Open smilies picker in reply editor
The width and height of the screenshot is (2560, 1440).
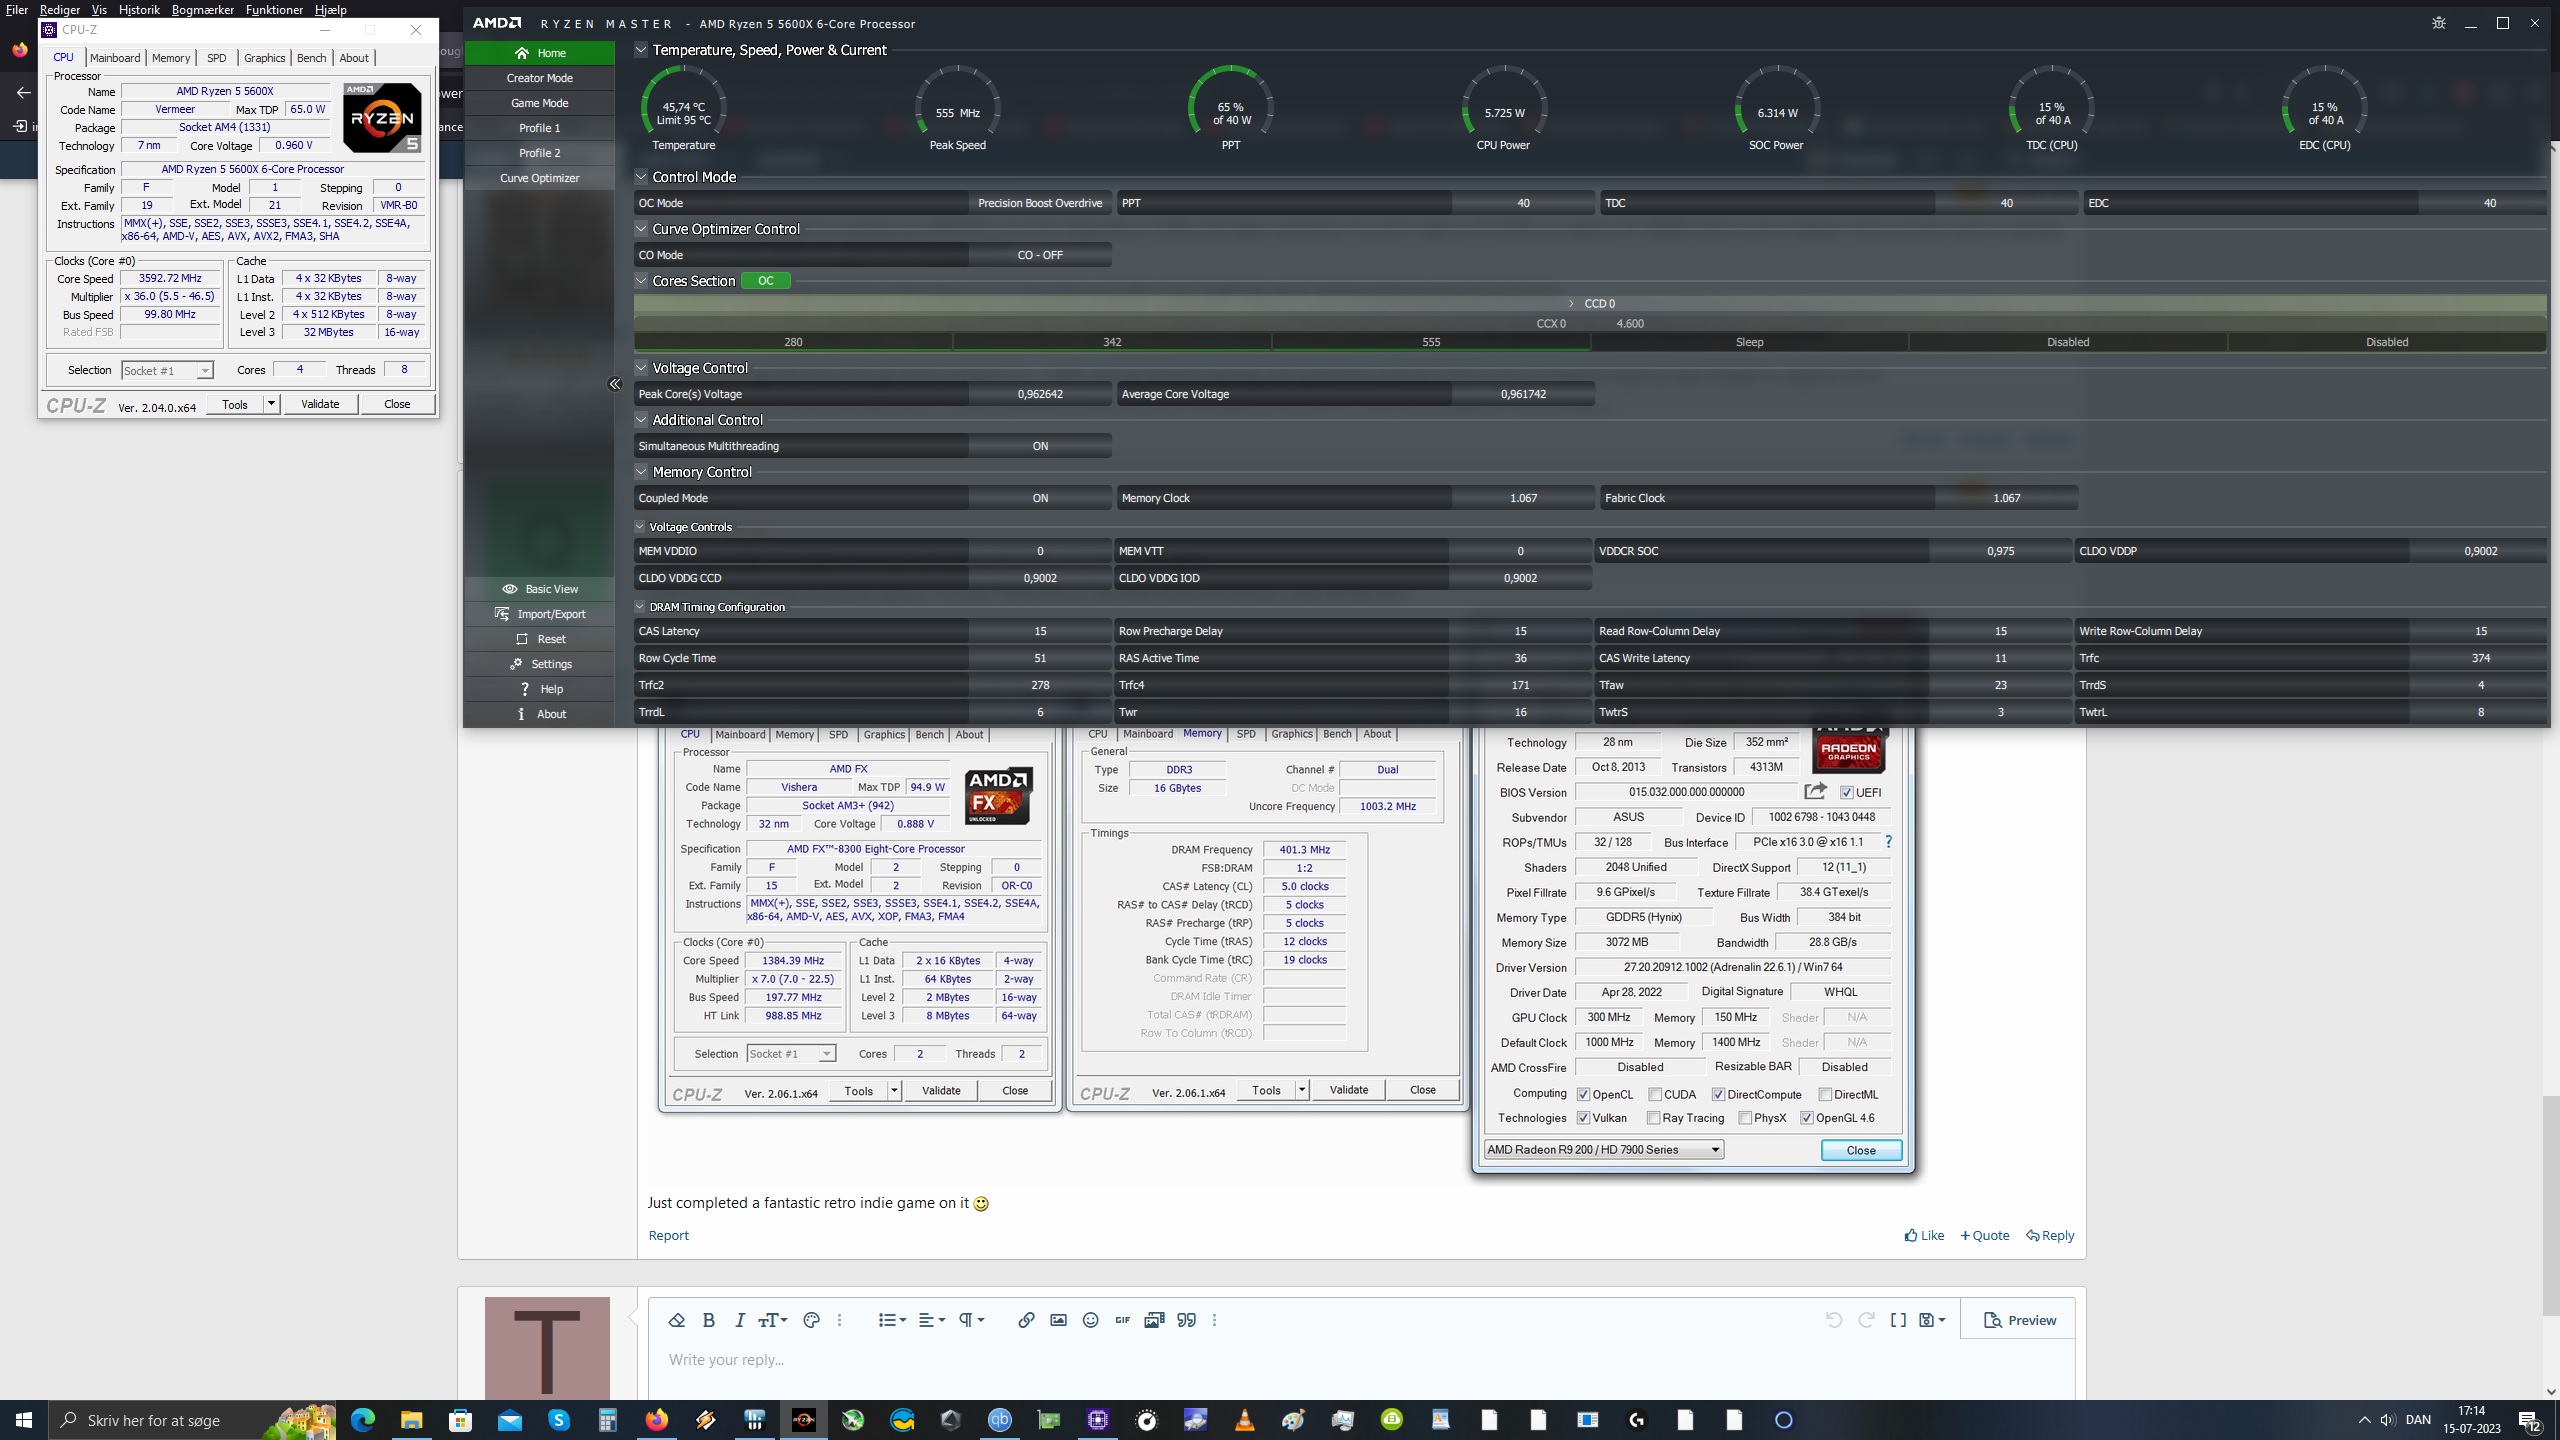[1090, 1320]
